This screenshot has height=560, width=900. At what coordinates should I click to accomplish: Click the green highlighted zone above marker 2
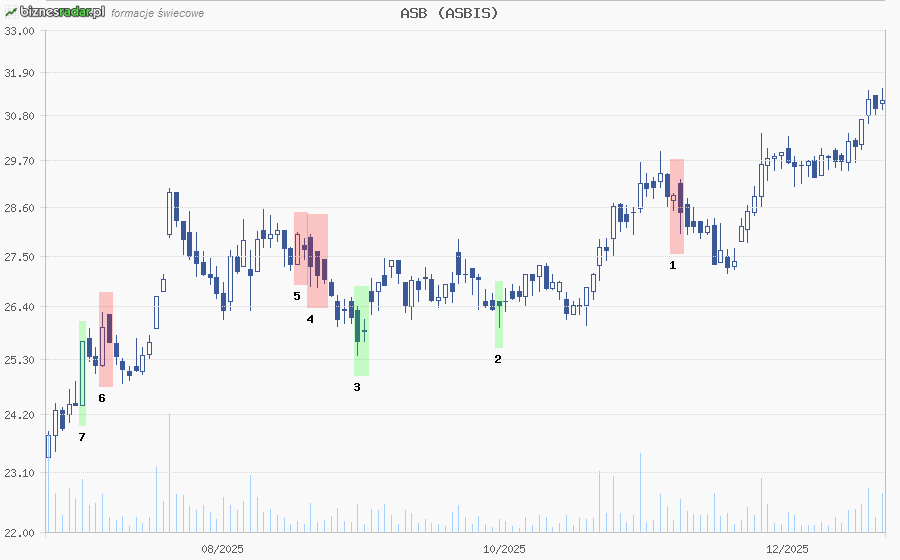pyautogui.click(x=499, y=314)
